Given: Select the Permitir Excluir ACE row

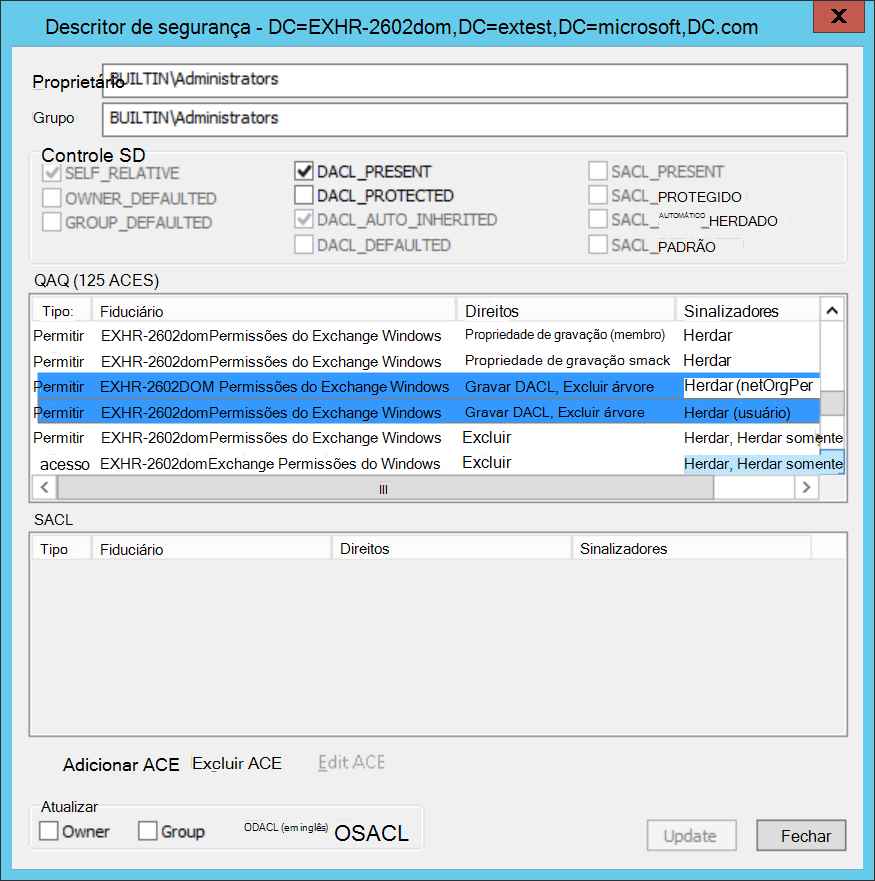Looking at the screenshot, I should point(426,438).
